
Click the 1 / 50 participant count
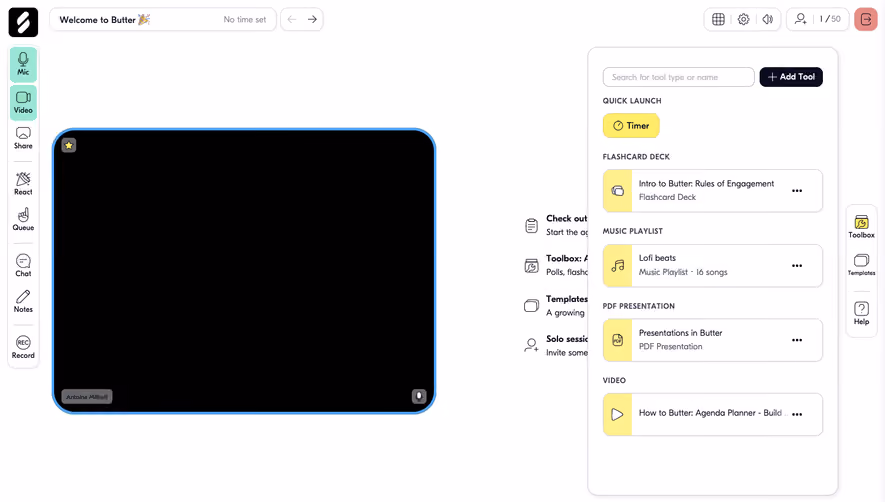tap(830, 19)
